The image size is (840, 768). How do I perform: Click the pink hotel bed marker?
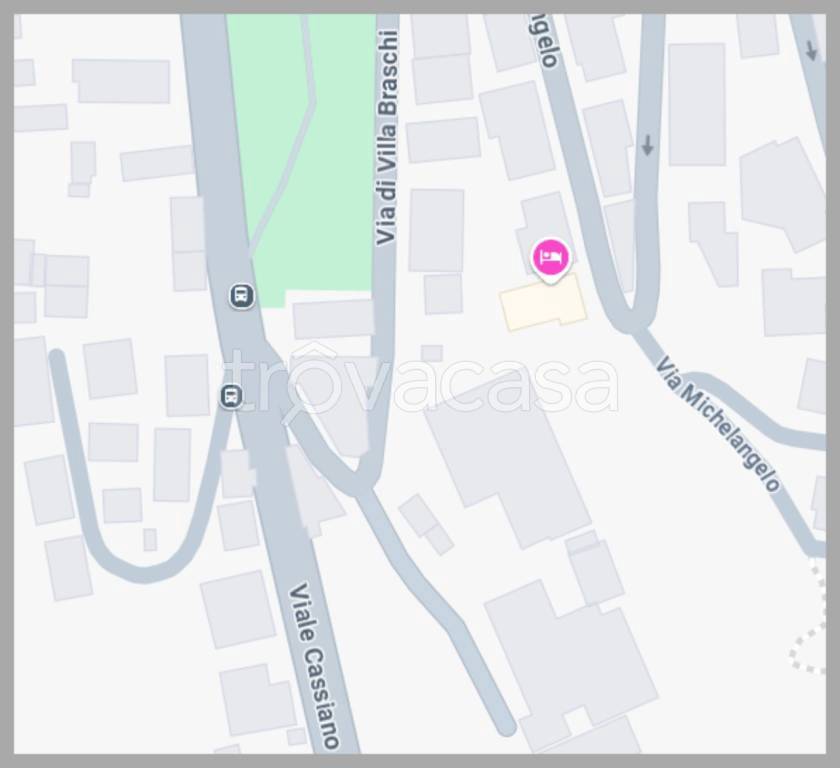pos(551,259)
